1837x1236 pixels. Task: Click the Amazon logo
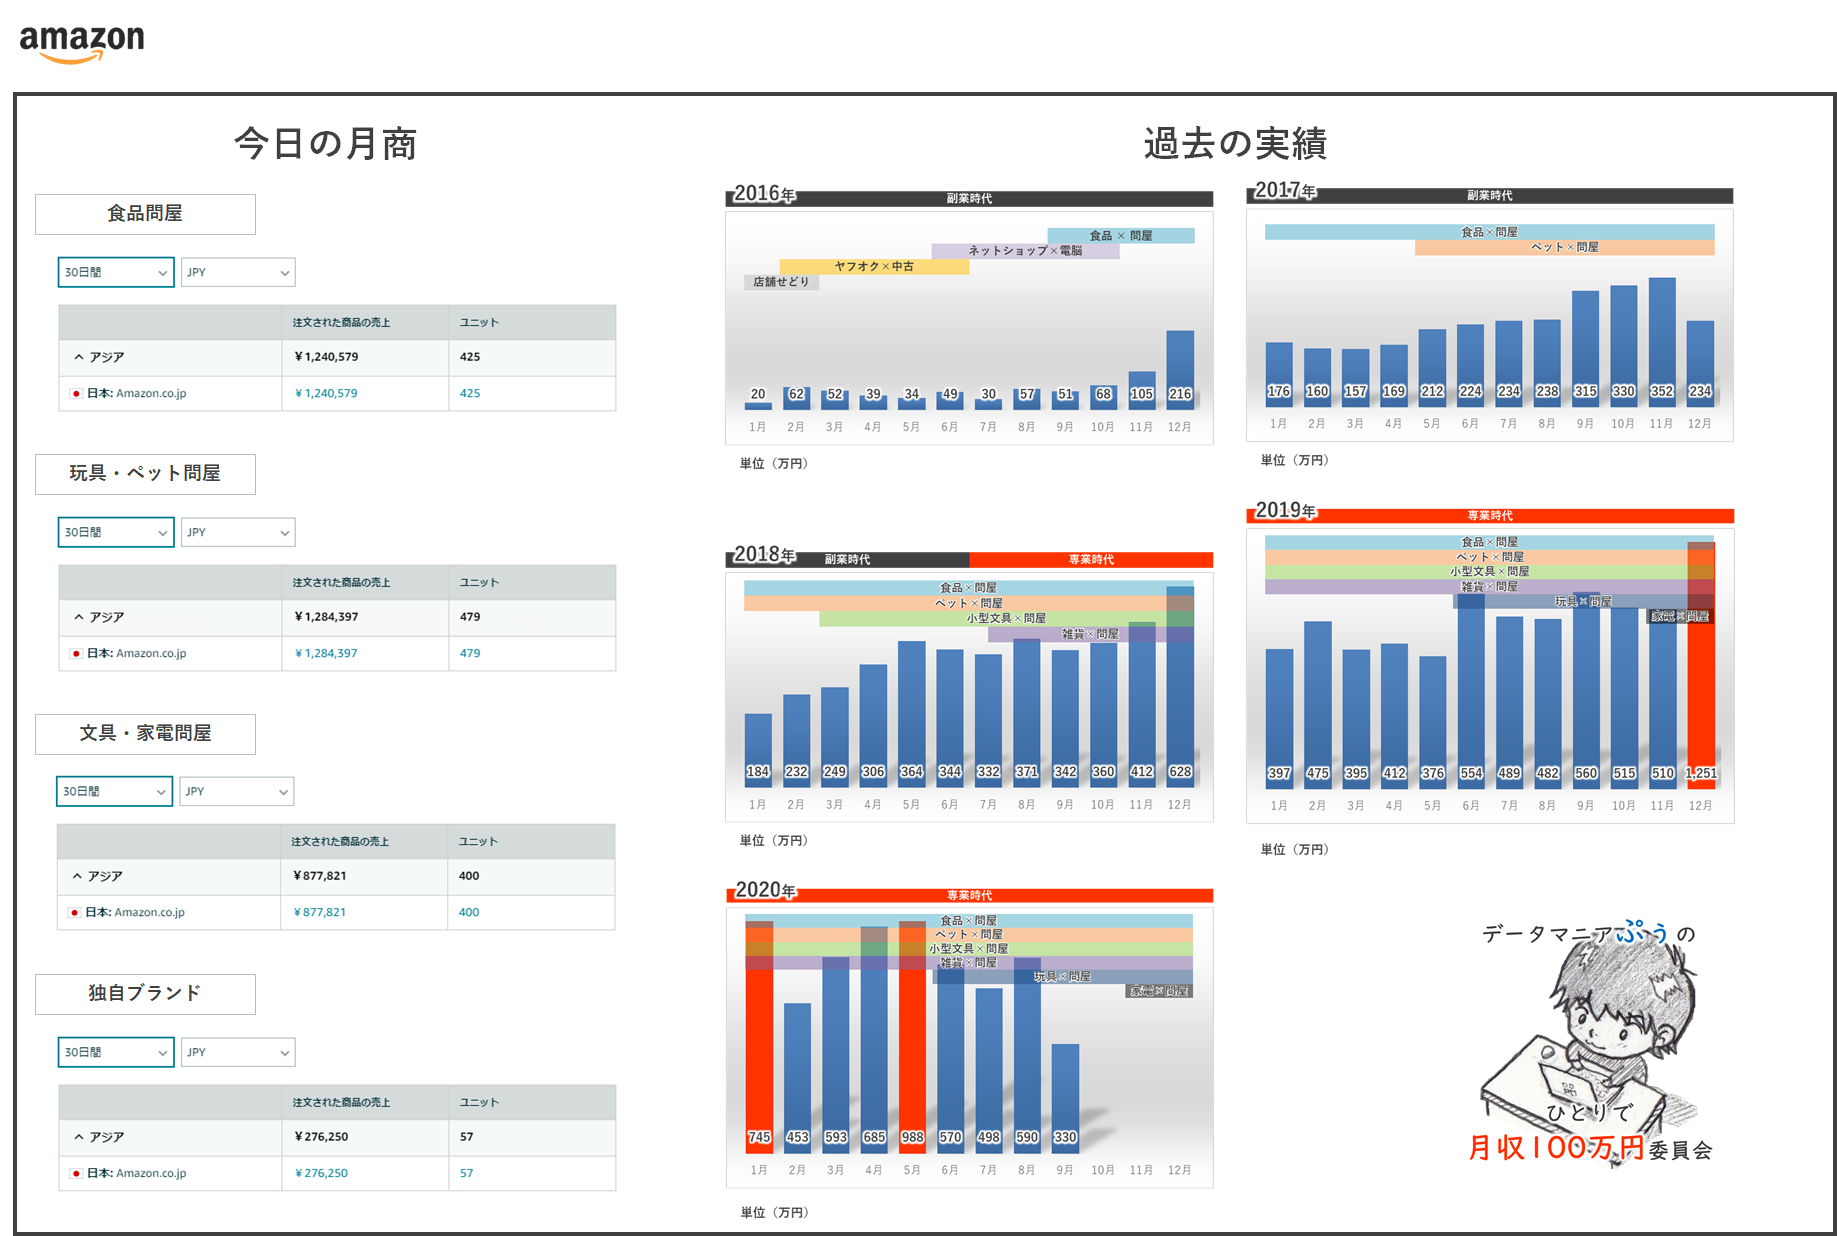click(82, 43)
